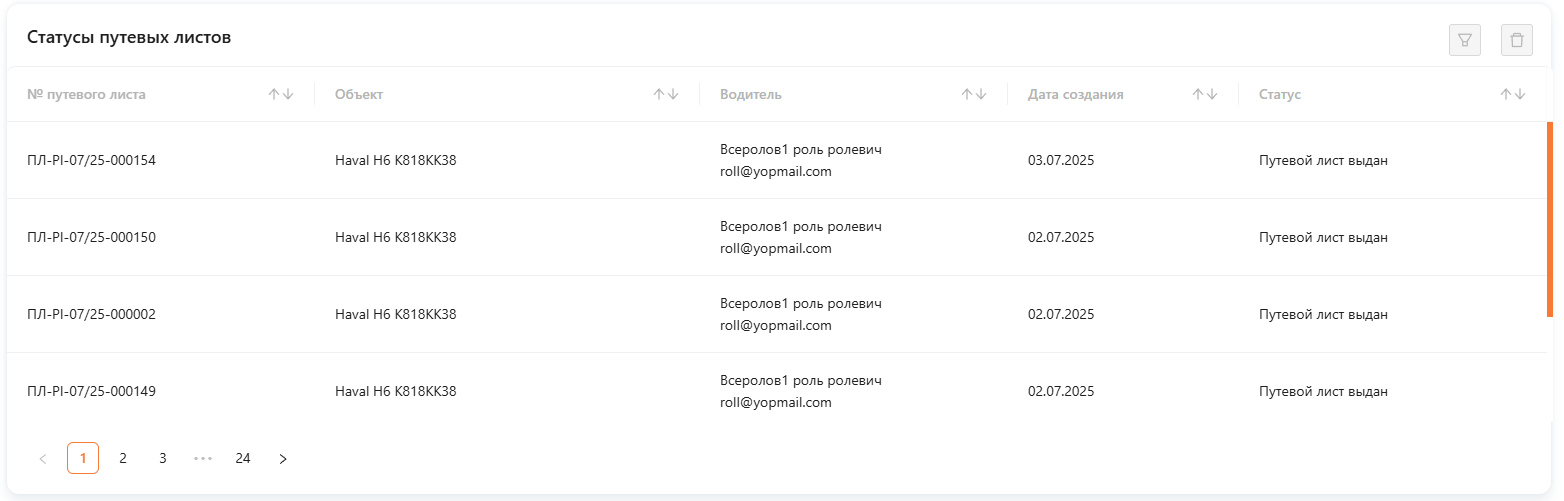
Task: Expand pagination ellipsis to jump pages
Action: (203, 458)
